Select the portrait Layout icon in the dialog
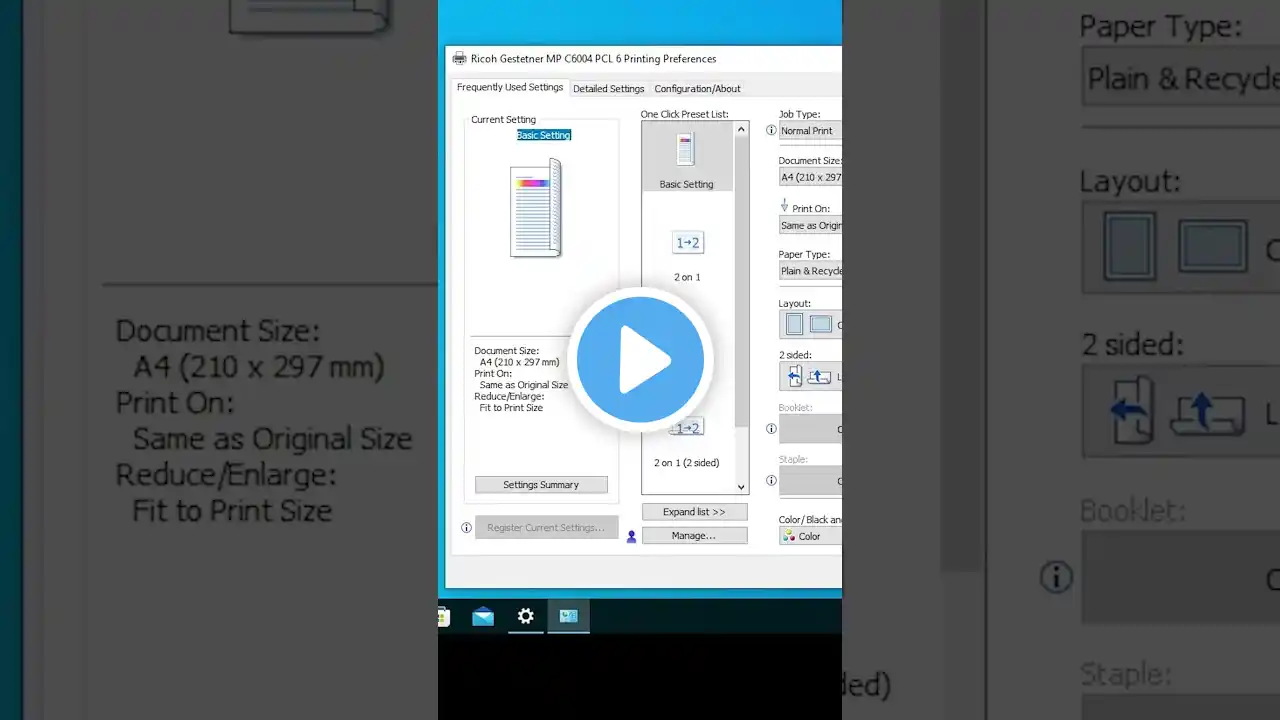Screen dimensions: 1280x720 point(794,325)
